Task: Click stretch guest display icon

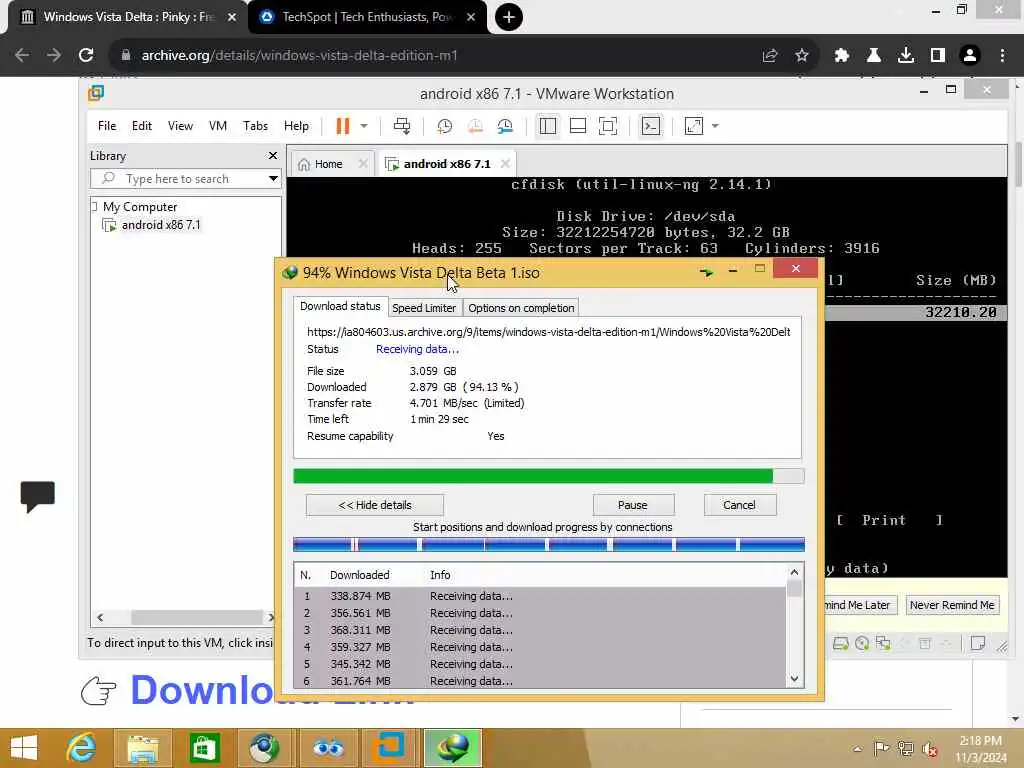Action: [694, 126]
